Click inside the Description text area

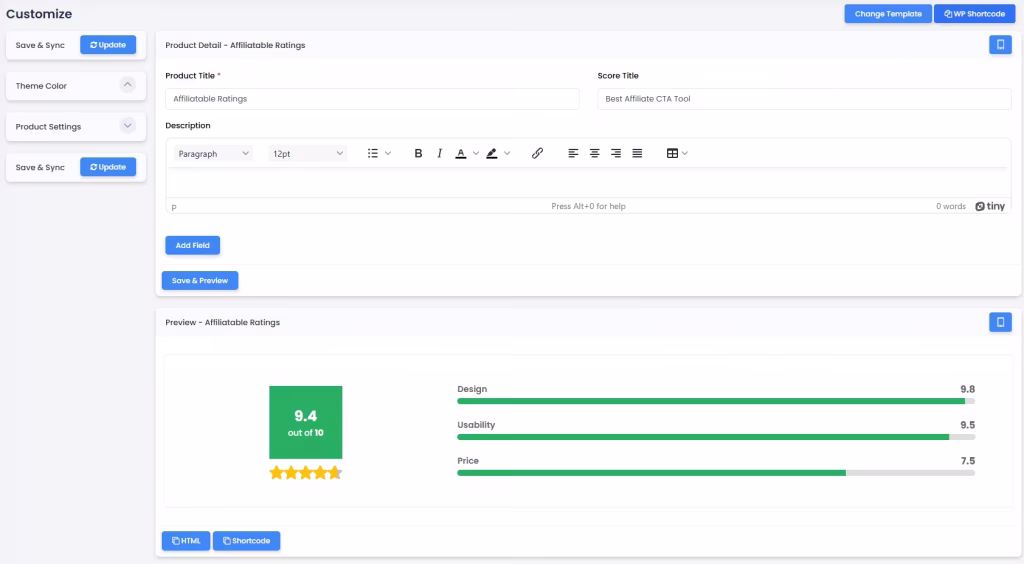pos(588,183)
